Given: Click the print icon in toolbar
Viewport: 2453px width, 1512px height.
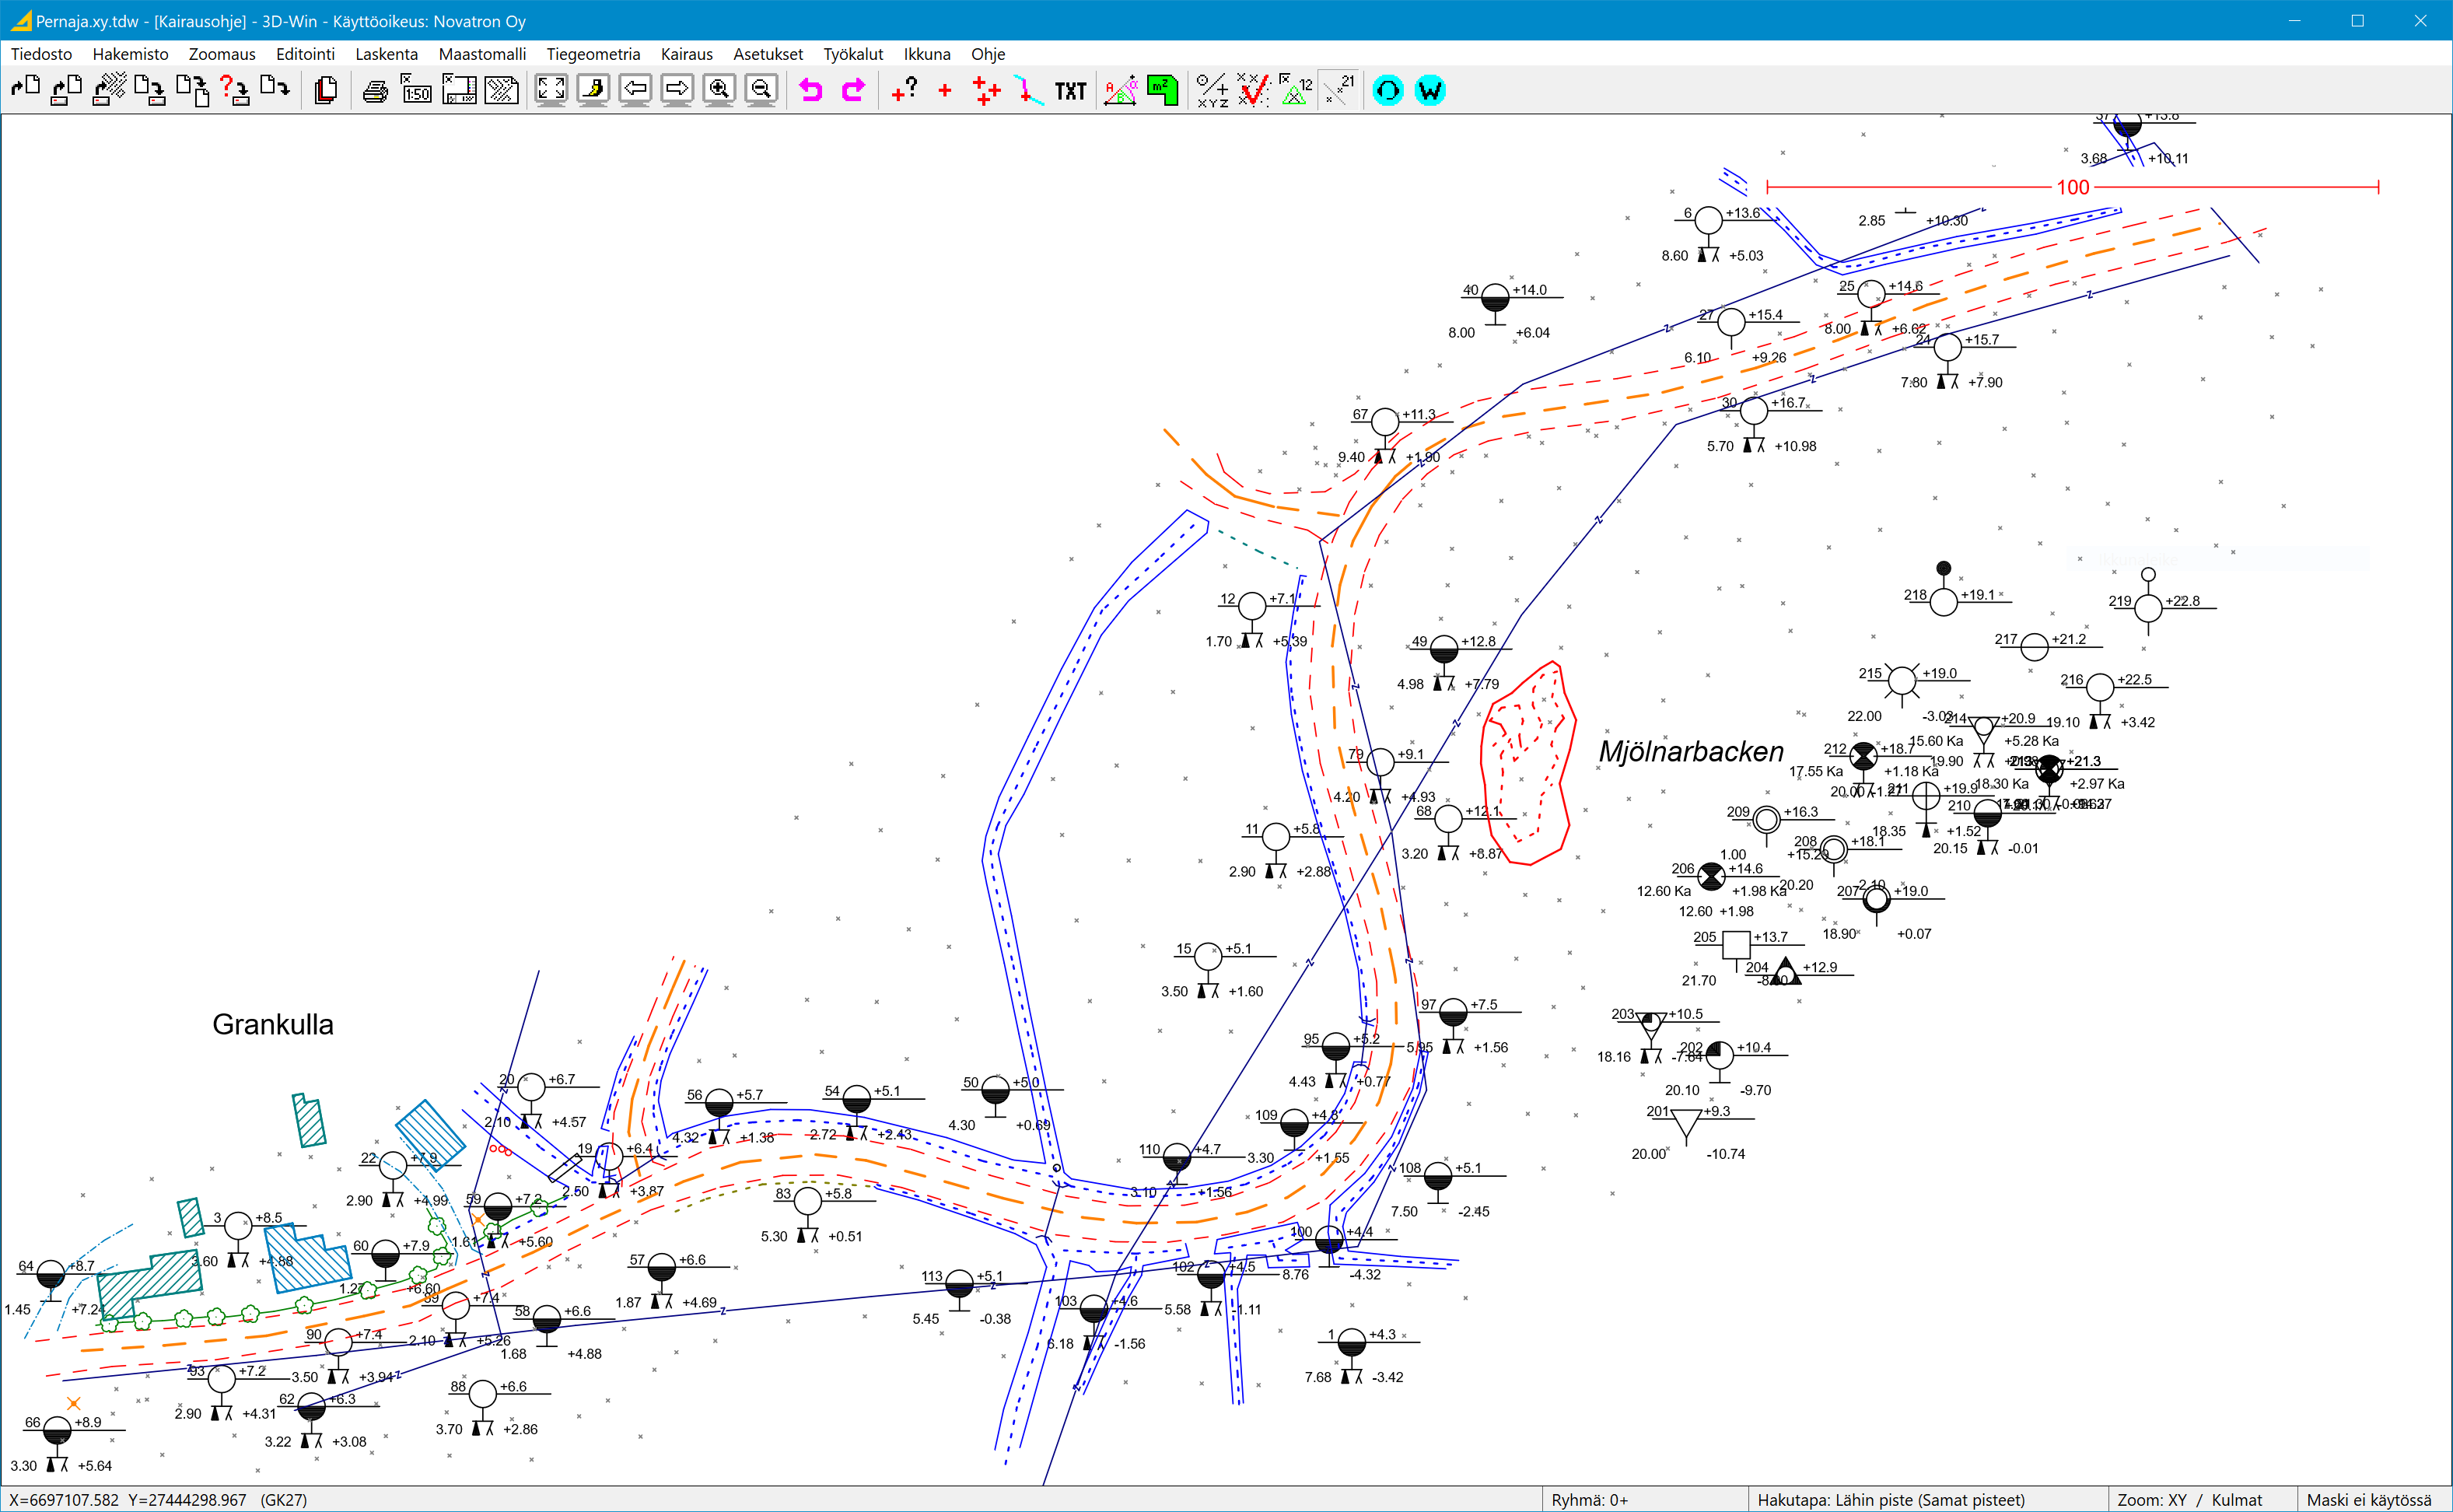Looking at the screenshot, I should point(375,91).
